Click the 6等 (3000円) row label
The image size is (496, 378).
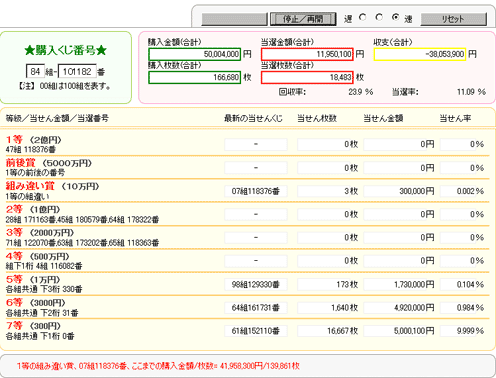click(36, 303)
